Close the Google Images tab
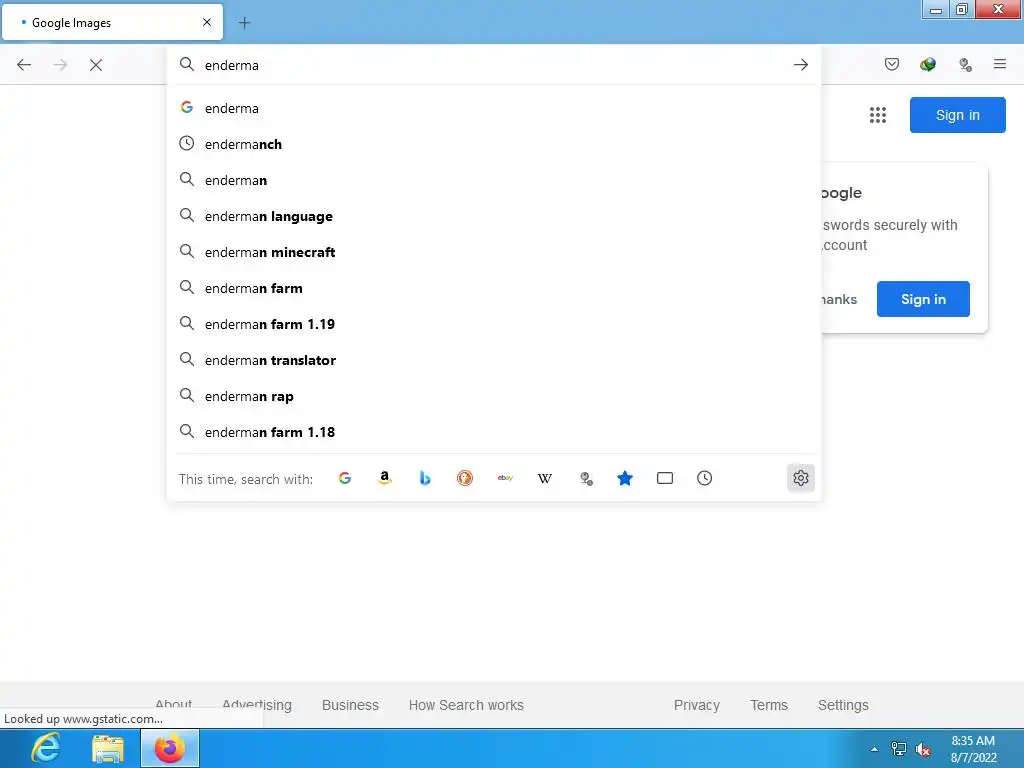 coord(207,22)
